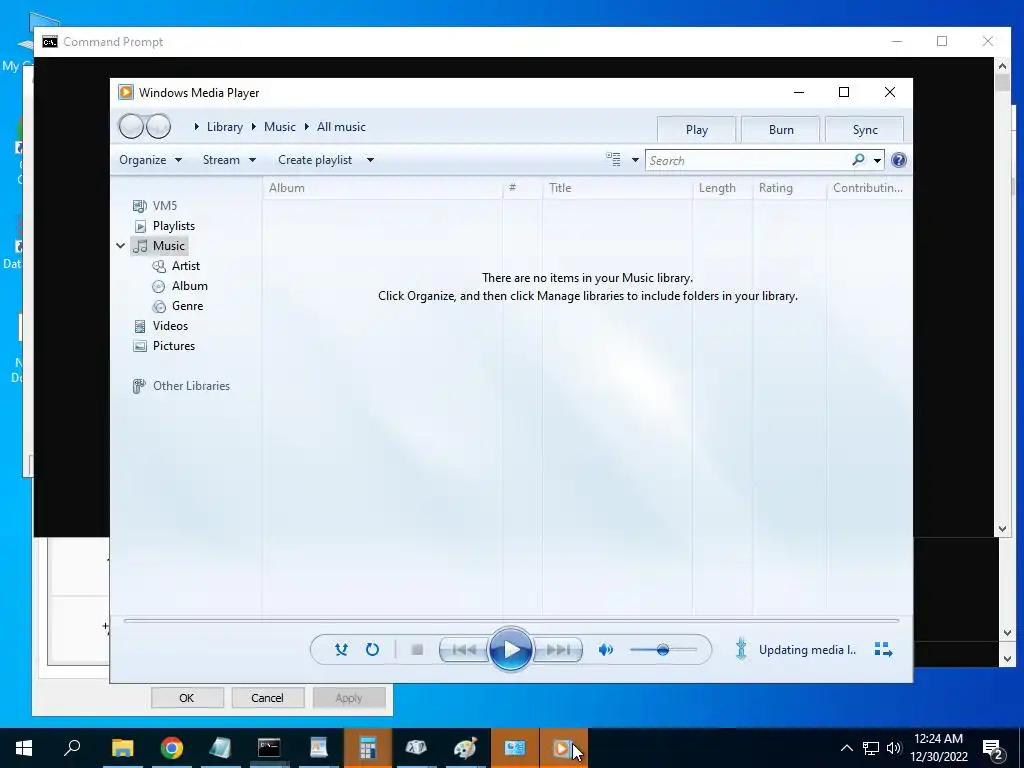The image size is (1024, 768).
Task: Sort by track number # column header
Action: pyautogui.click(x=522, y=188)
